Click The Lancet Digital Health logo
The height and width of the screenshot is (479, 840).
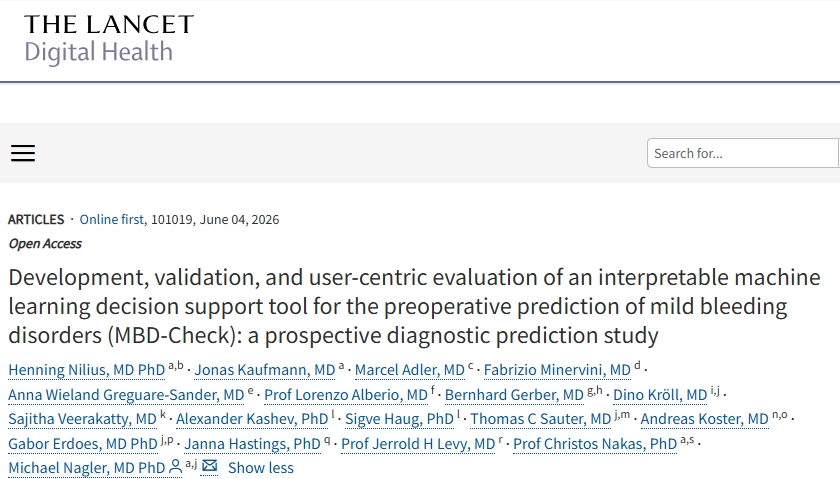[x=109, y=39]
